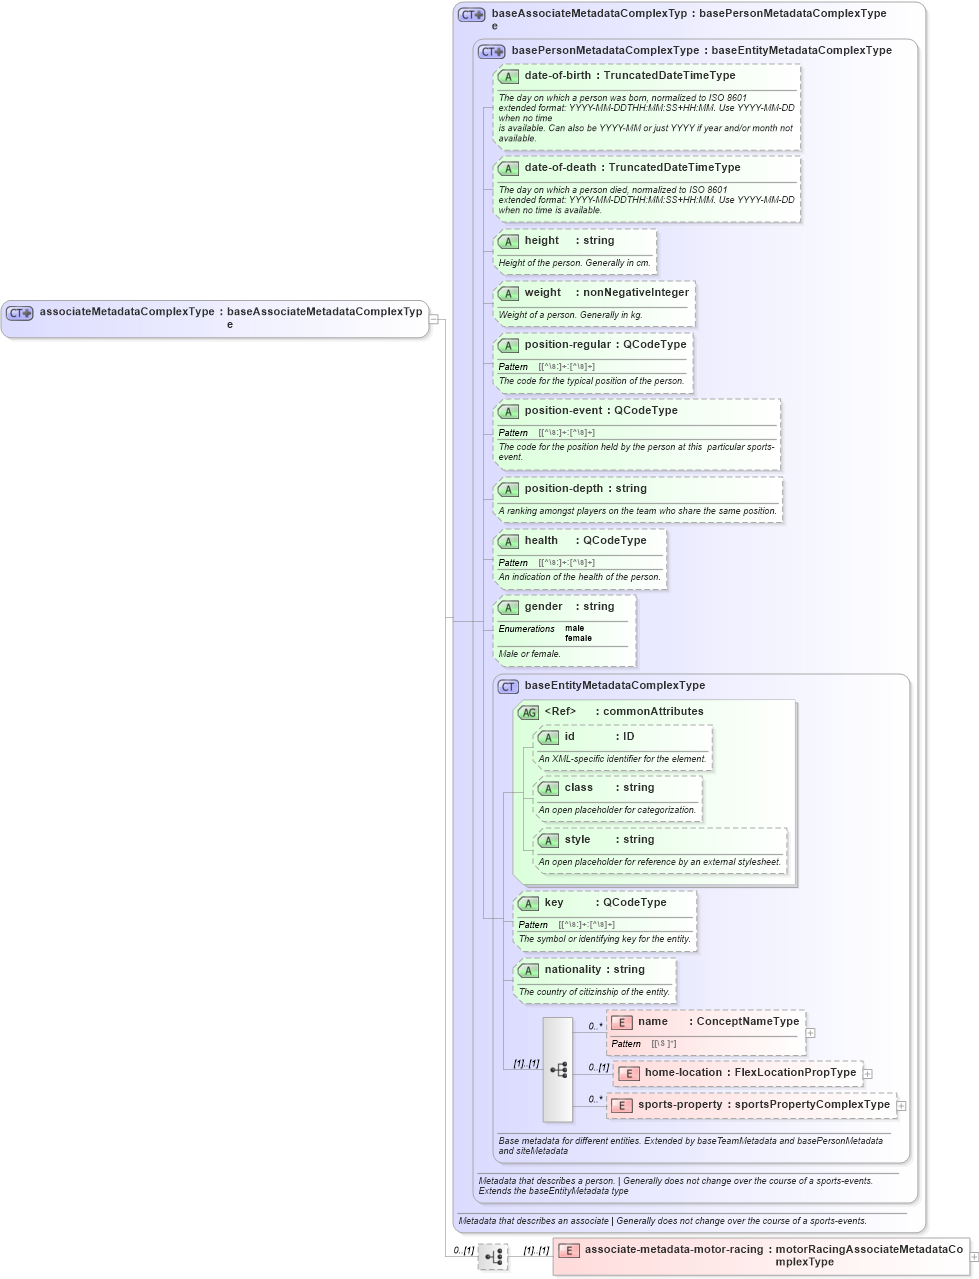Screen dimensions: 979x1279
Task: Select the nationality attribute icon
Action: (x=529, y=970)
